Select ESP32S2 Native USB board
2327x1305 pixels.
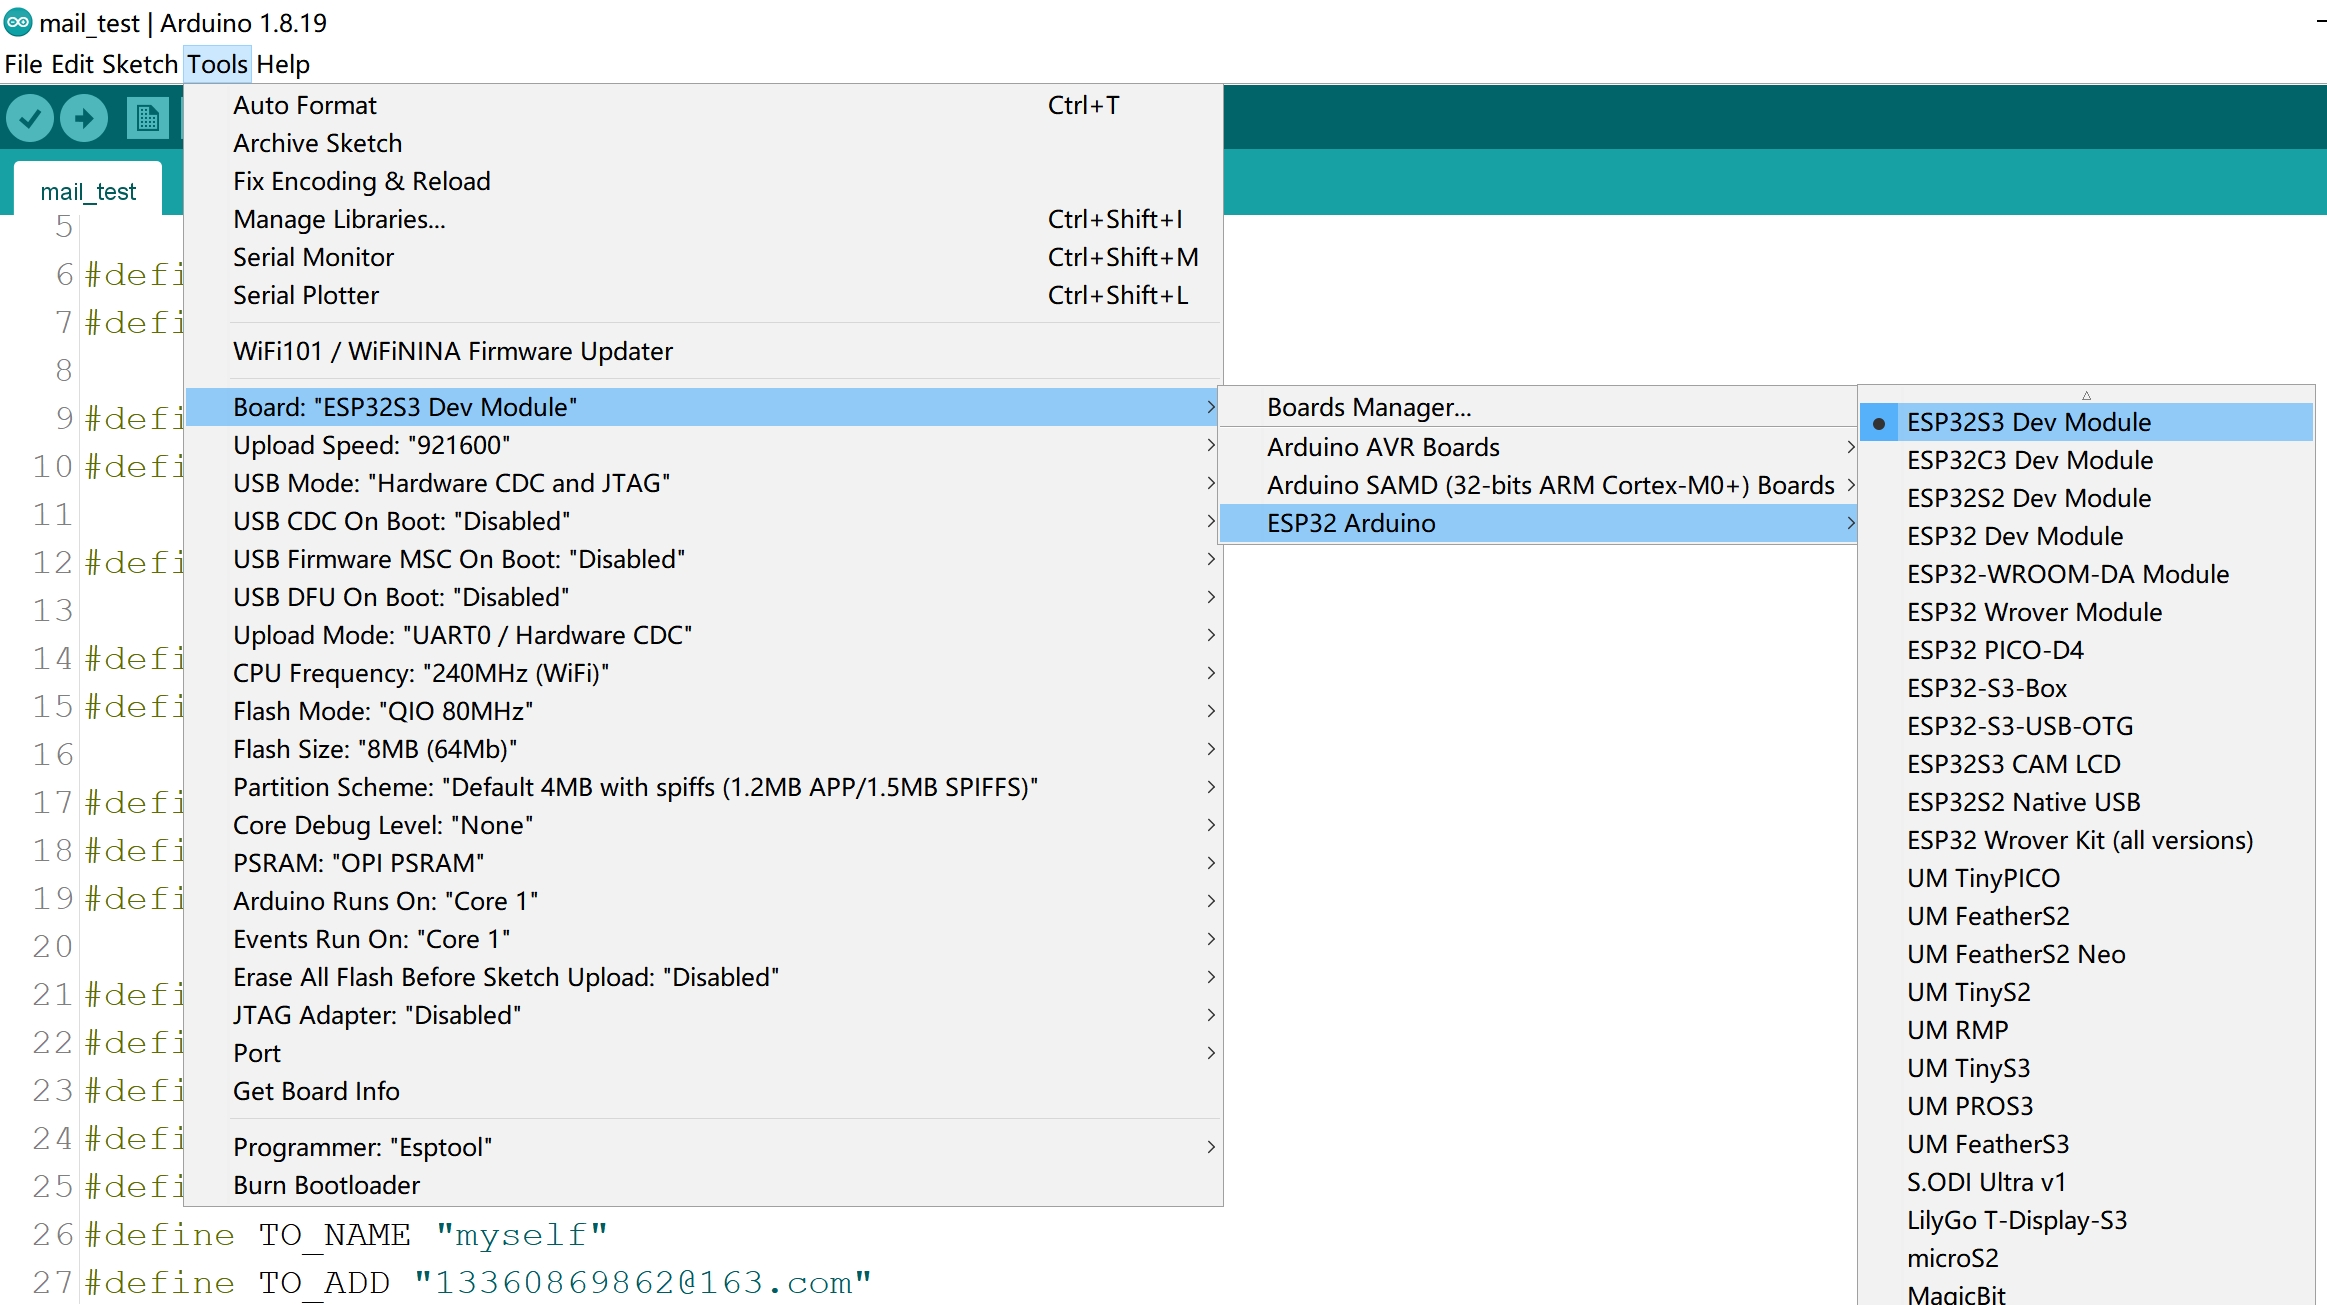coord(2086,802)
